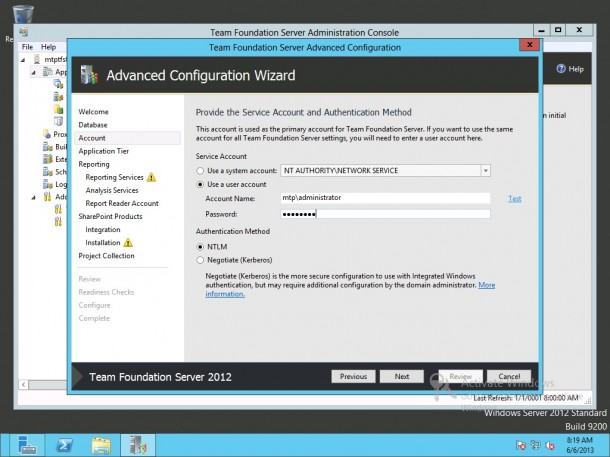Select the Account wizard step
The height and width of the screenshot is (457, 610).
127,138
